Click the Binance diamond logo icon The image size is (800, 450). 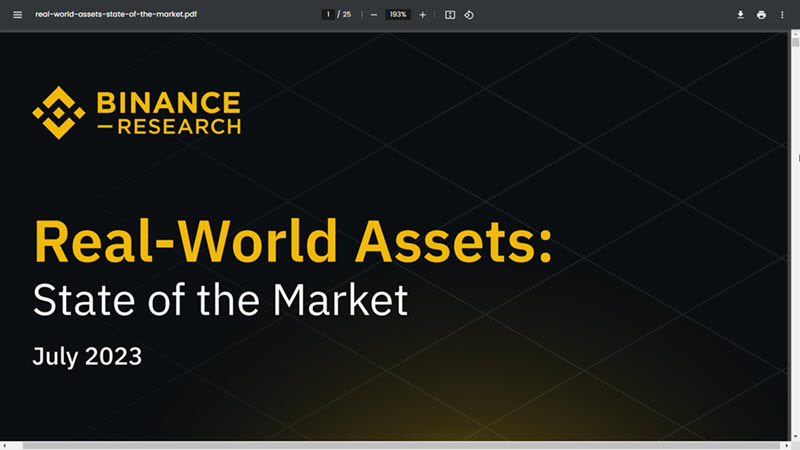pyautogui.click(x=59, y=112)
